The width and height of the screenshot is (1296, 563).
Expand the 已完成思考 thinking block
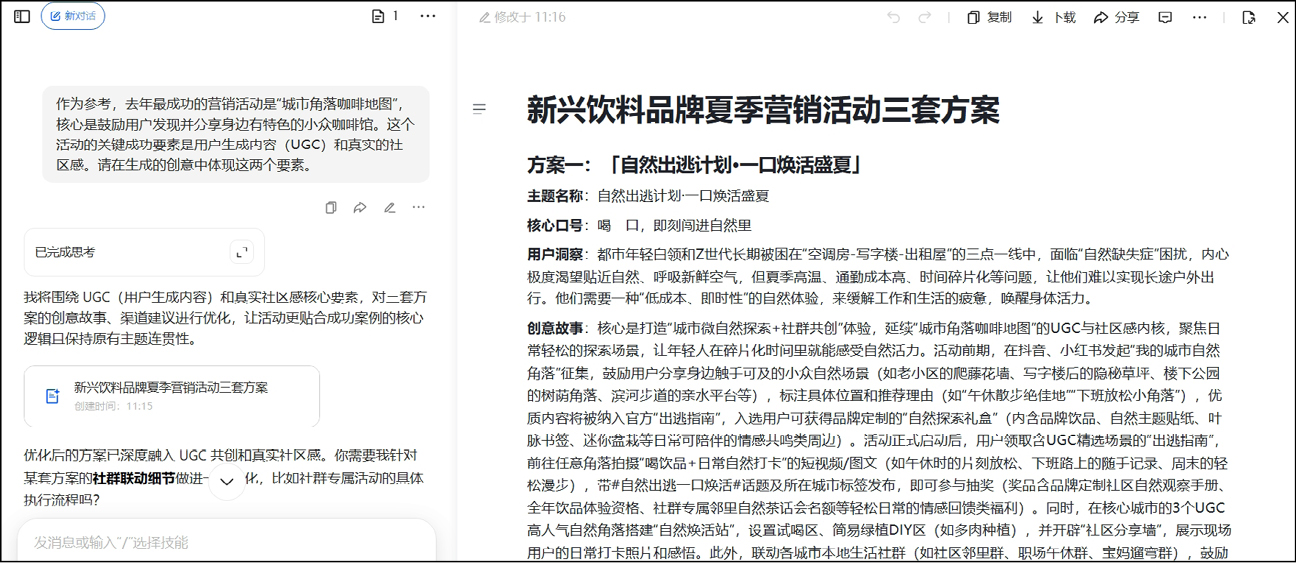click(x=242, y=253)
